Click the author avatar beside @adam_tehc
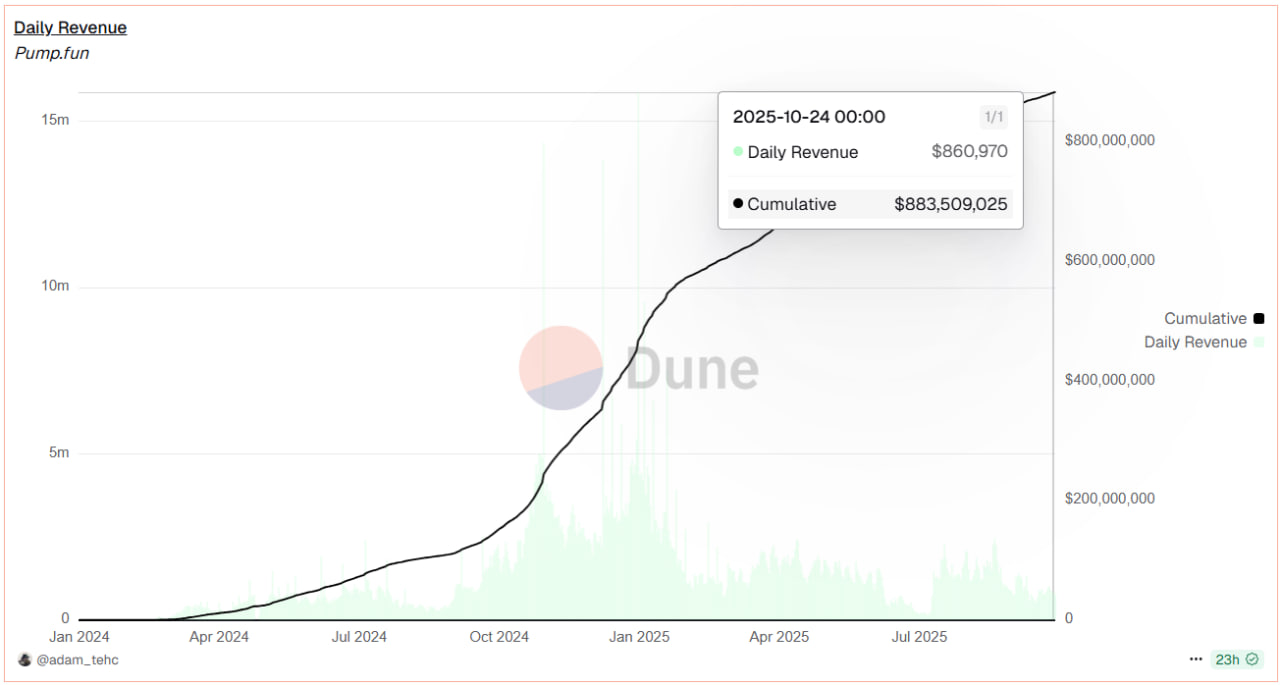Image resolution: width=1280 pixels, height=685 pixels. pos(25,660)
